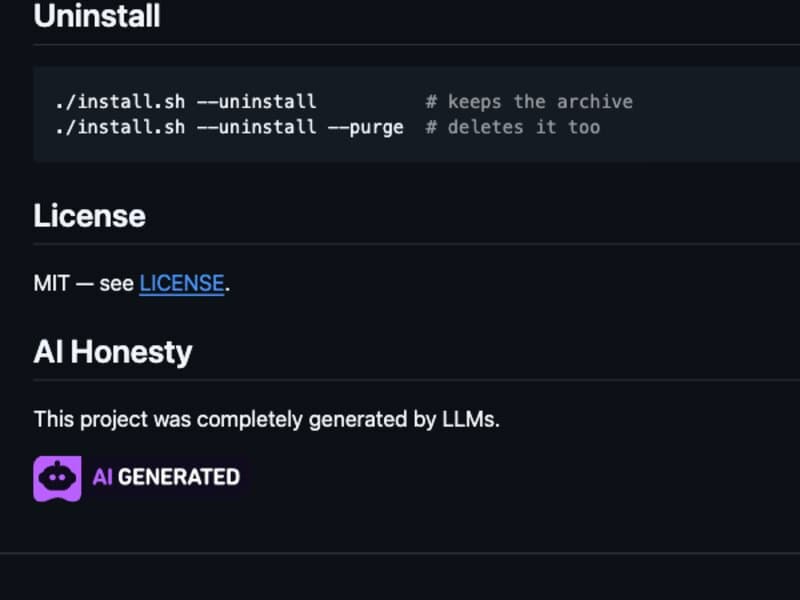The width and height of the screenshot is (800, 600).
Task: Click the word 'see' before LICENSE
Action: pos(116,284)
